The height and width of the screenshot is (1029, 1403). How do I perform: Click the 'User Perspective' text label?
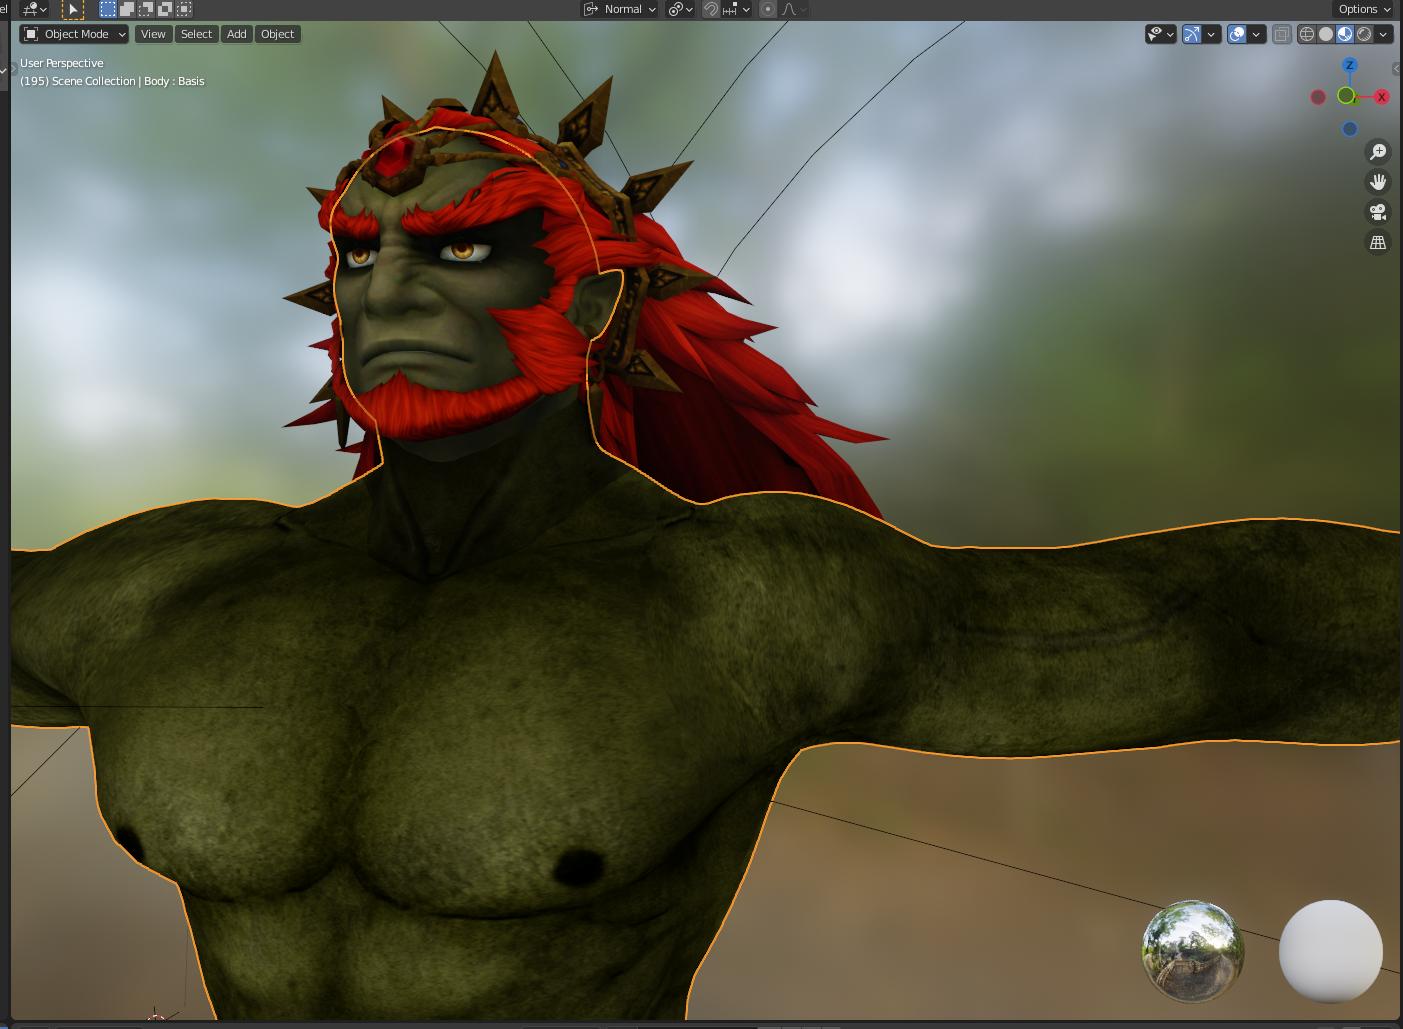tap(62, 63)
